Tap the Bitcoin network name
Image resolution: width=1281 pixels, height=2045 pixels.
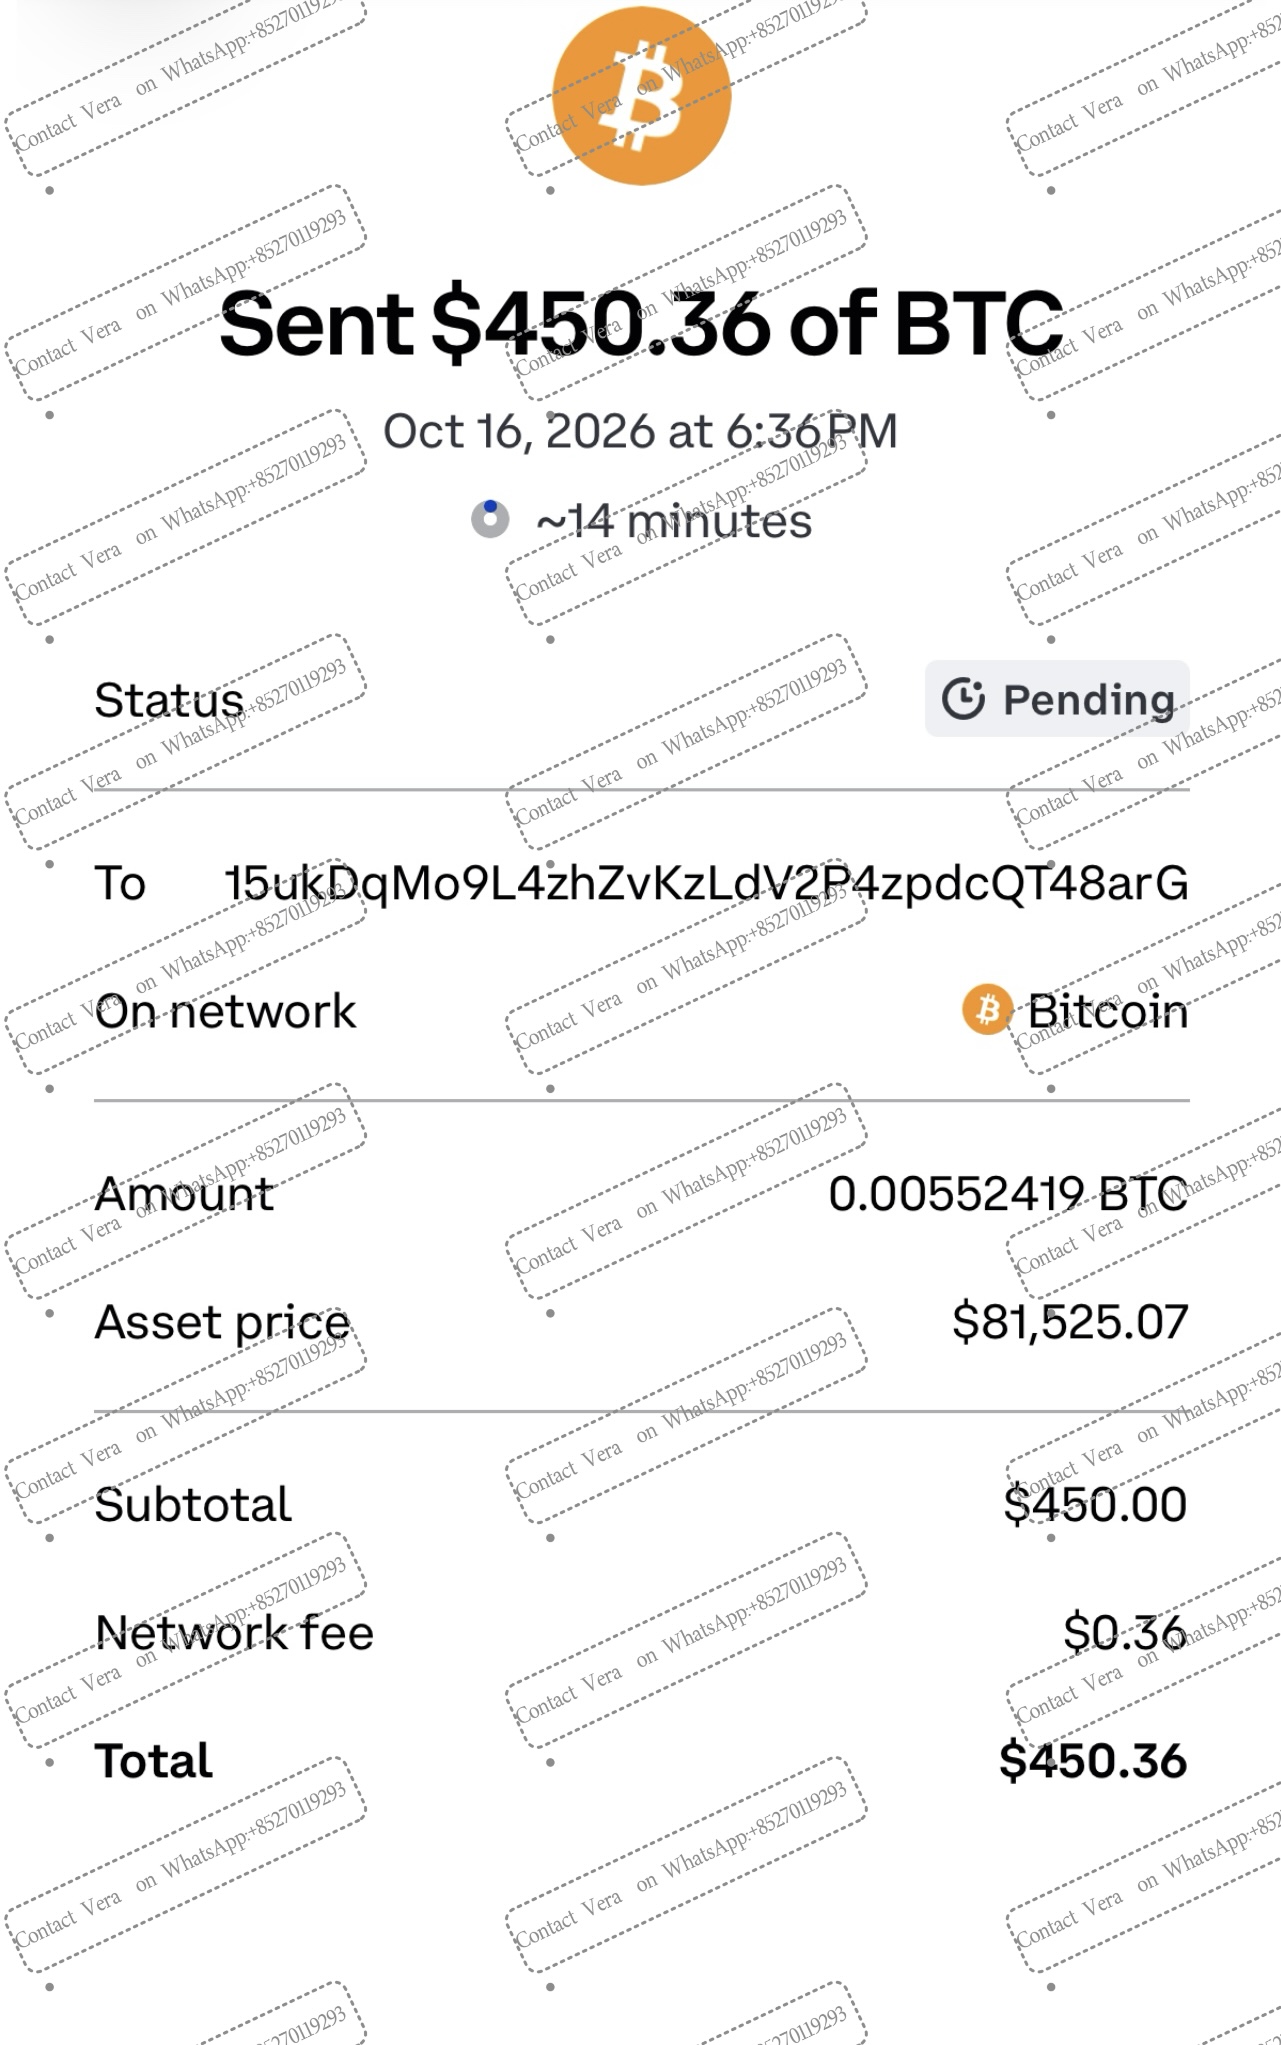[1108, 1011]
